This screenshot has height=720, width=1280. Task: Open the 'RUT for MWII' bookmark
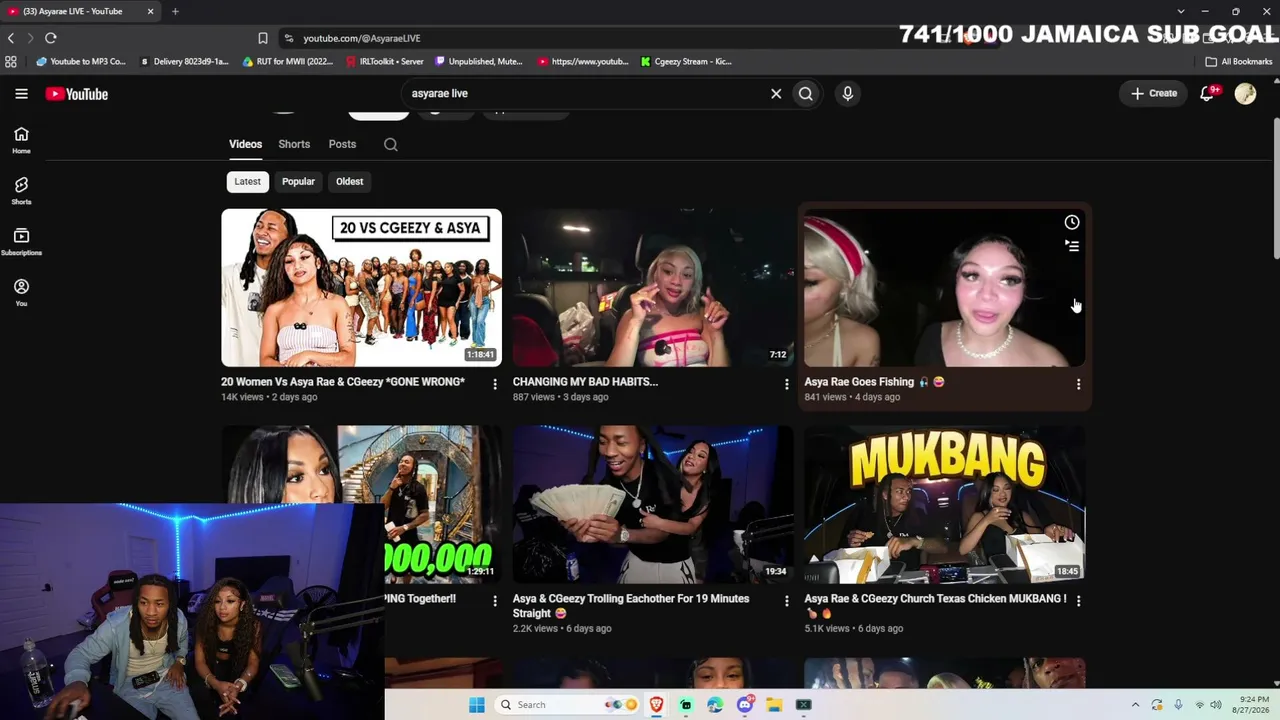point(288,62)
